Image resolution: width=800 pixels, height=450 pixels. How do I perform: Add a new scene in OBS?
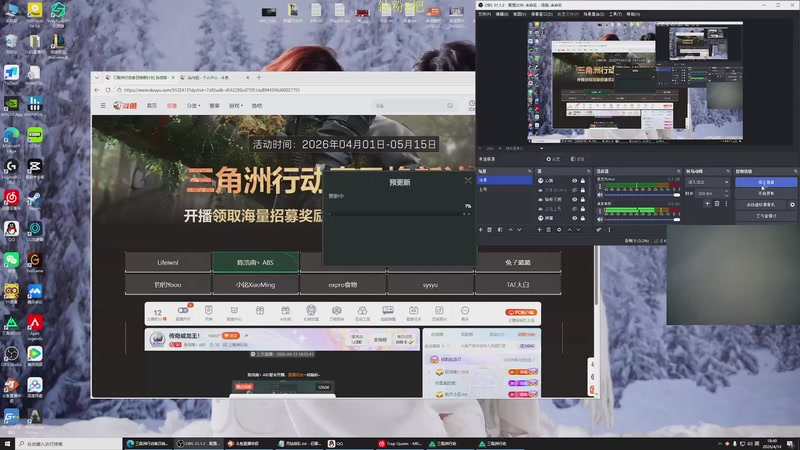pyautogui.click(x=480, y=230)
